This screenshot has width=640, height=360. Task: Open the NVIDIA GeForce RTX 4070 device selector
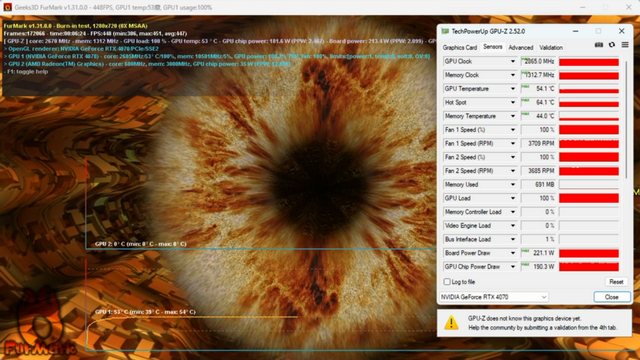(493, 297)
